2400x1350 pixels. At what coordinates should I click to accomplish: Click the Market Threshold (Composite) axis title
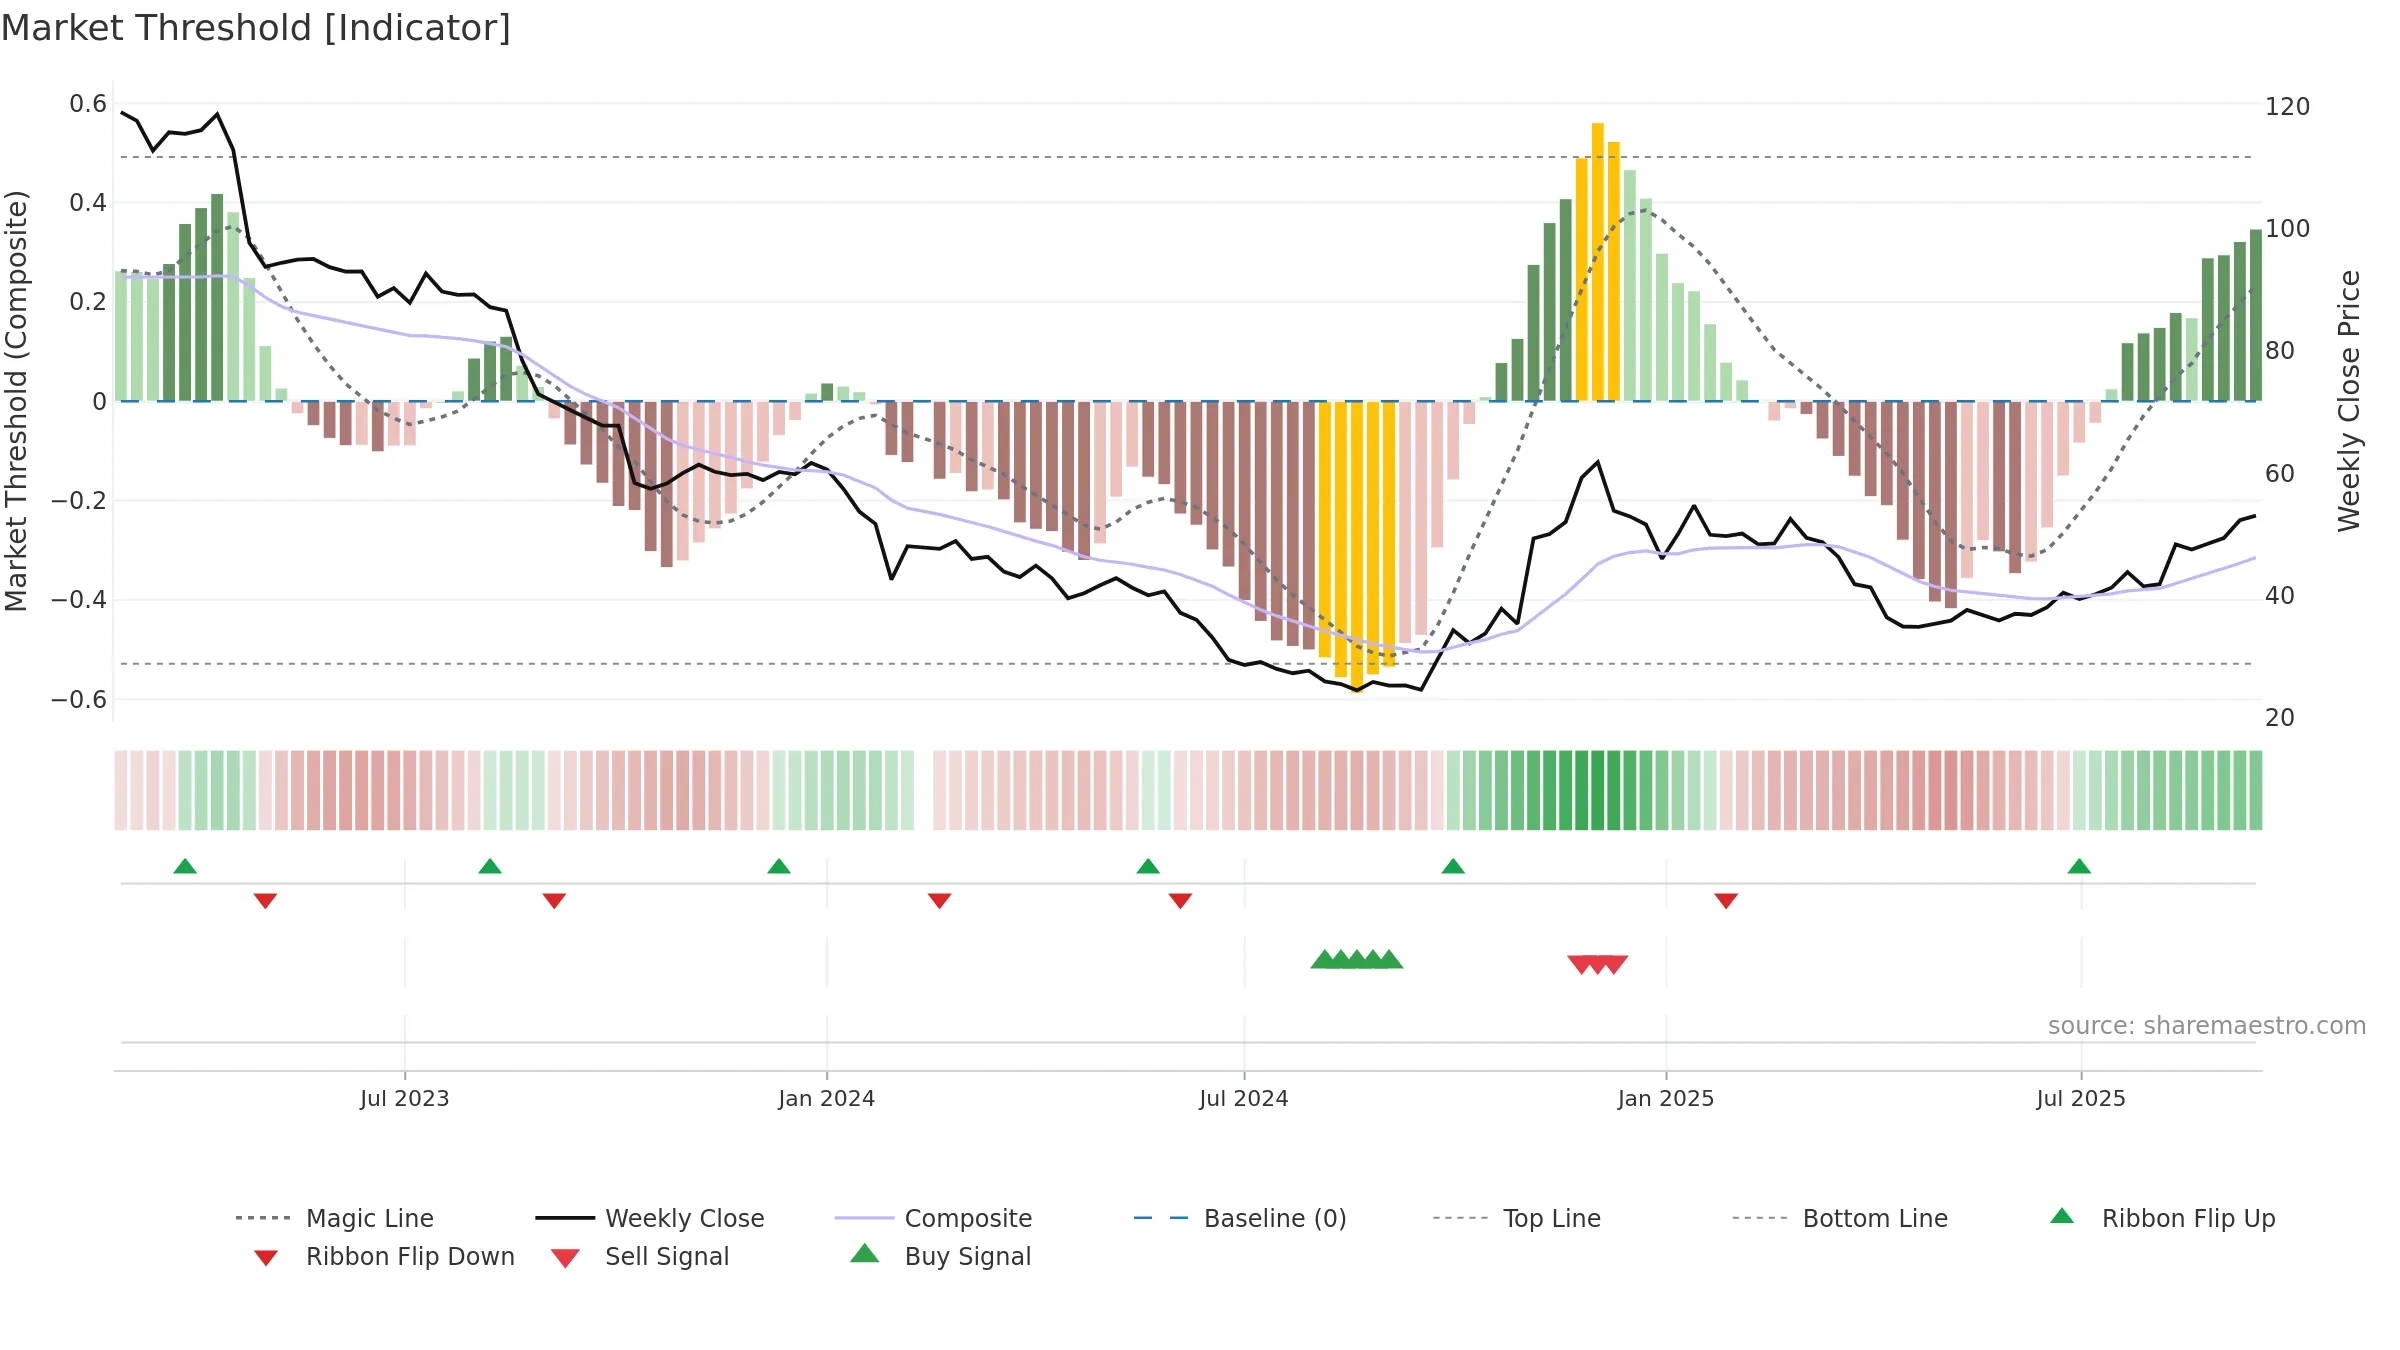[16, 401]
